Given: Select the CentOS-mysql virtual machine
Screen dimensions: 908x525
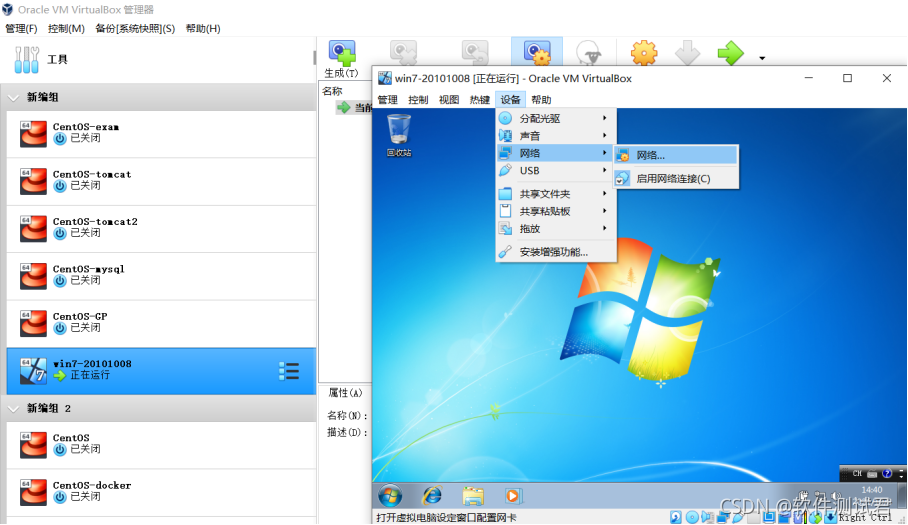Looking at the screenshot, I should tap(161, 276).
